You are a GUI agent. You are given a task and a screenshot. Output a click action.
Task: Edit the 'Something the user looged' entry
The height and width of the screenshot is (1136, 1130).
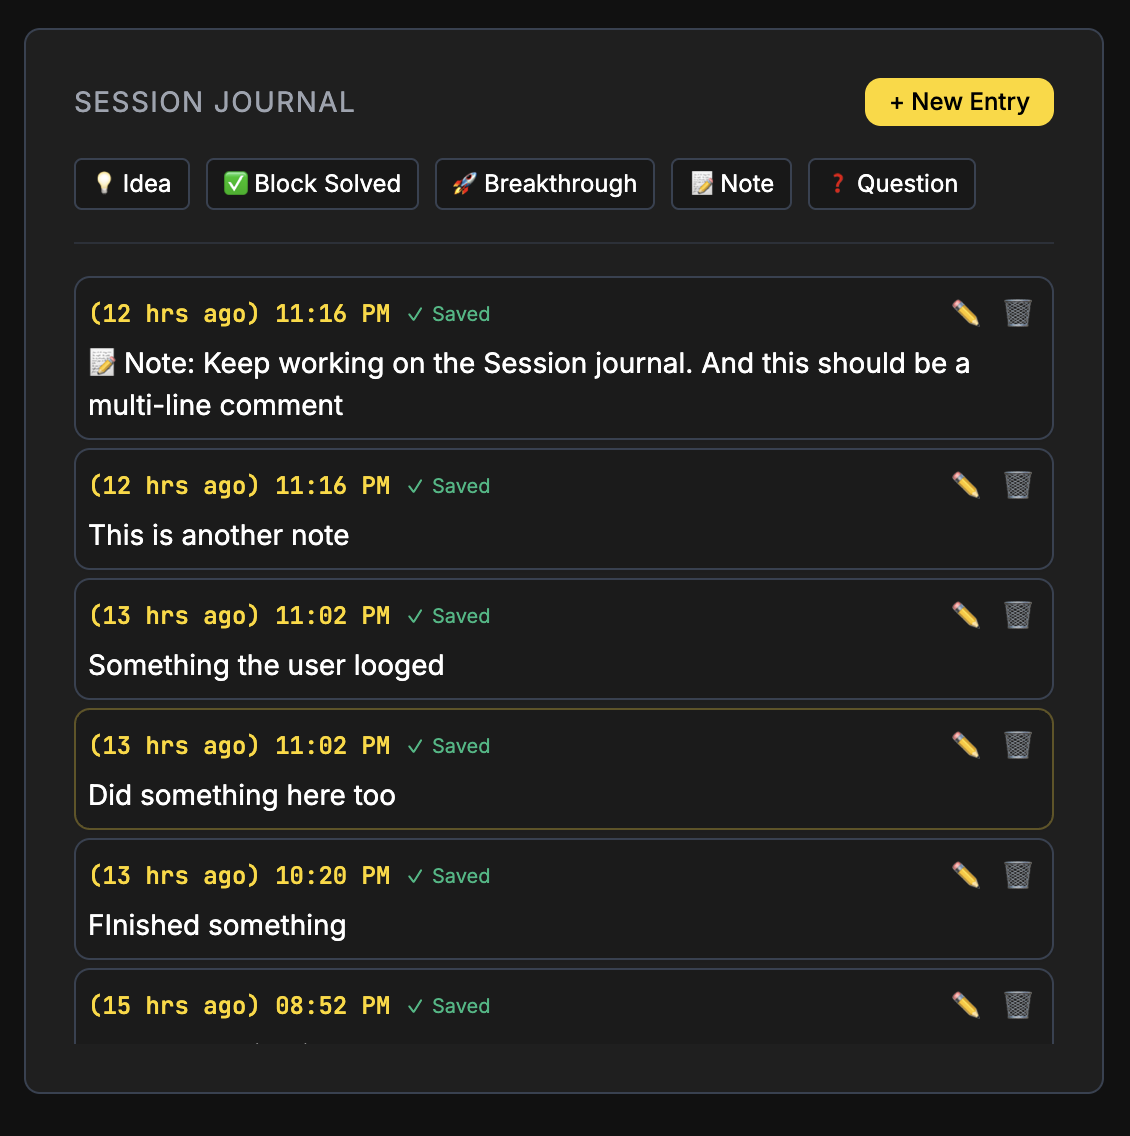pyautogui.click(x=965, y=615)
